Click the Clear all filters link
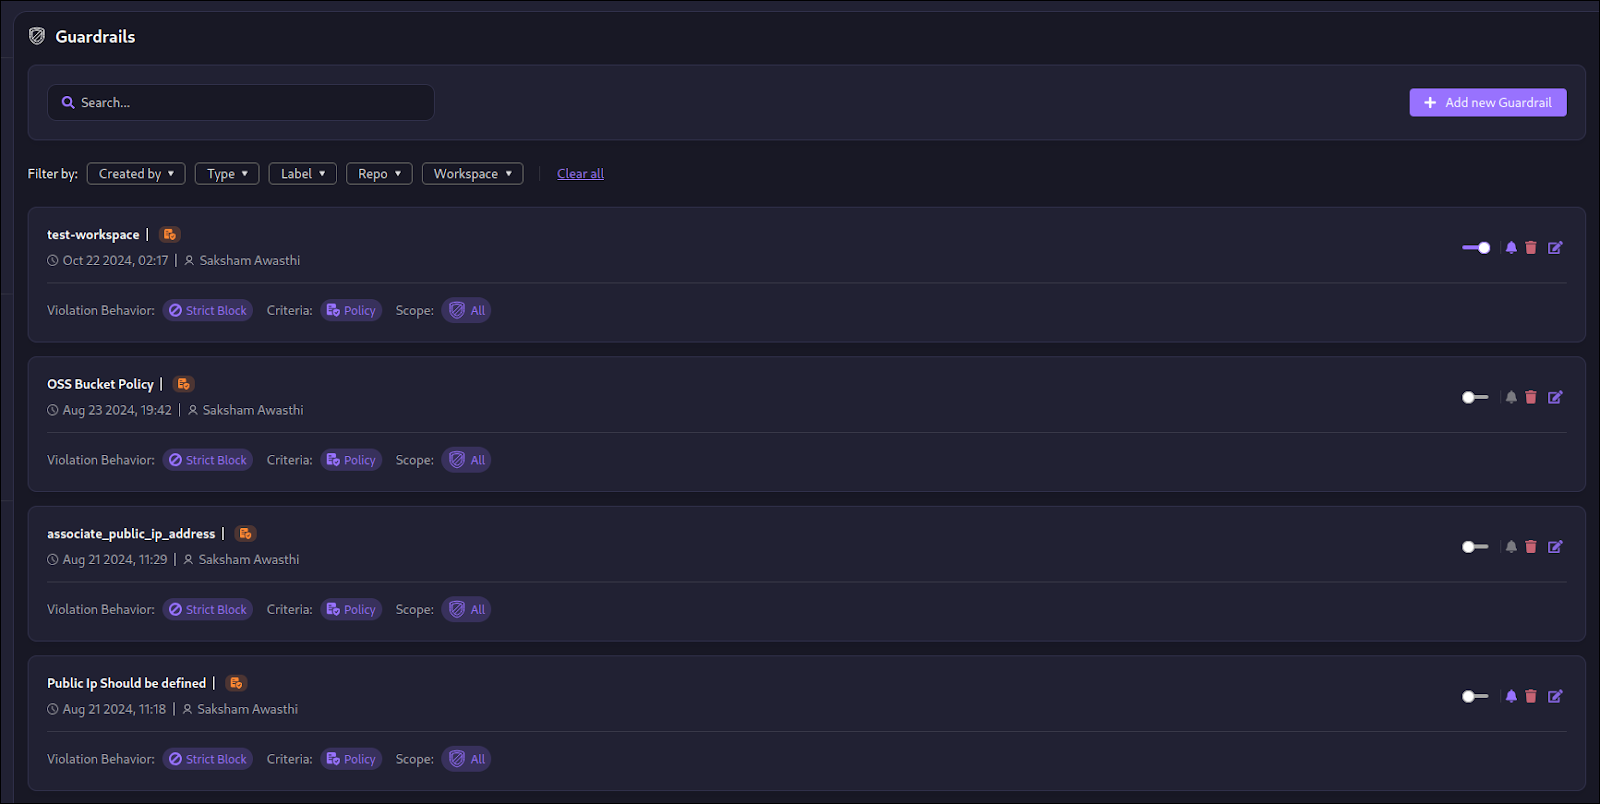 click(x=580, y=174)
